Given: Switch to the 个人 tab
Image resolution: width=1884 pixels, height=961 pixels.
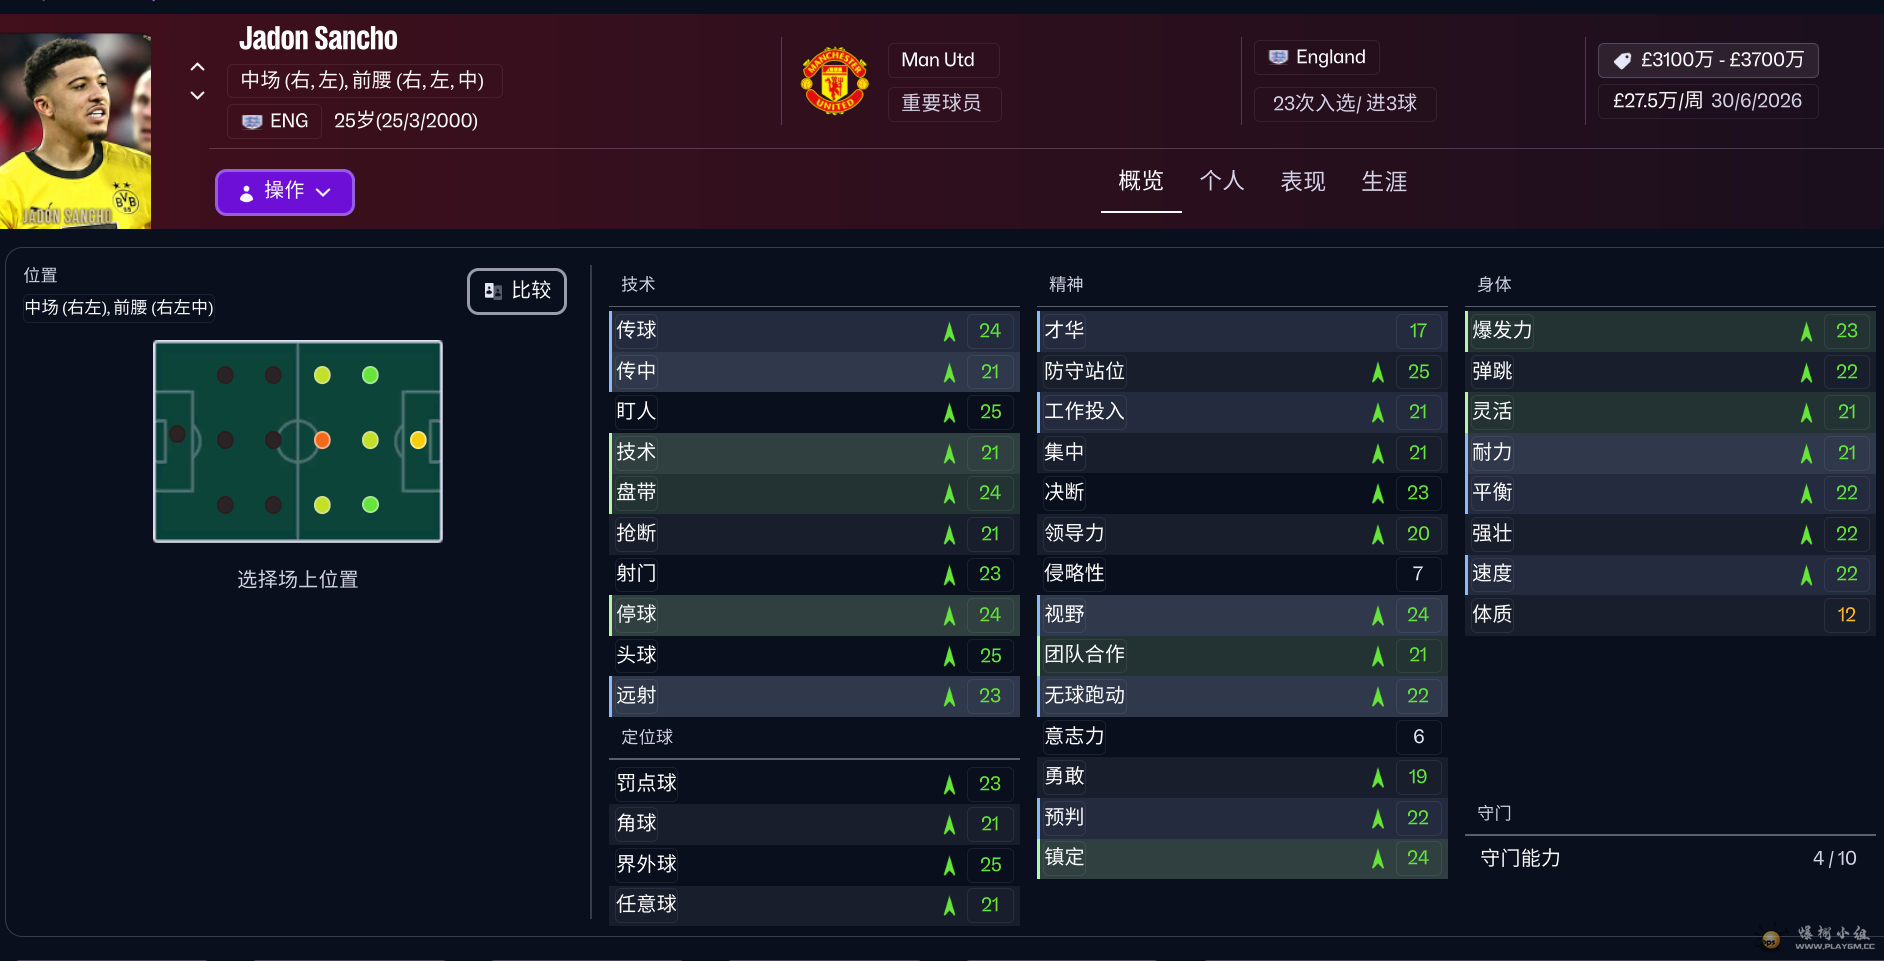Looking at the screenshot, I should [x=1222, y=182].
